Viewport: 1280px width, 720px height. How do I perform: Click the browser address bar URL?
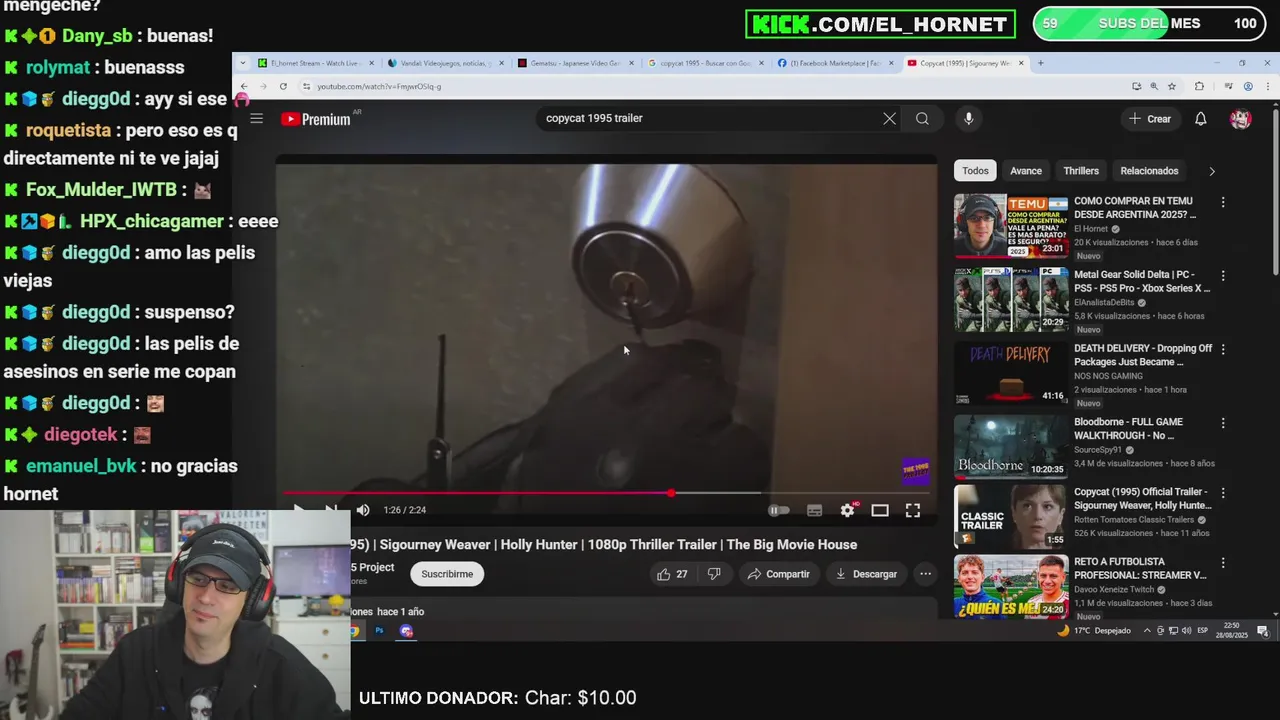(x=379, y=86)
